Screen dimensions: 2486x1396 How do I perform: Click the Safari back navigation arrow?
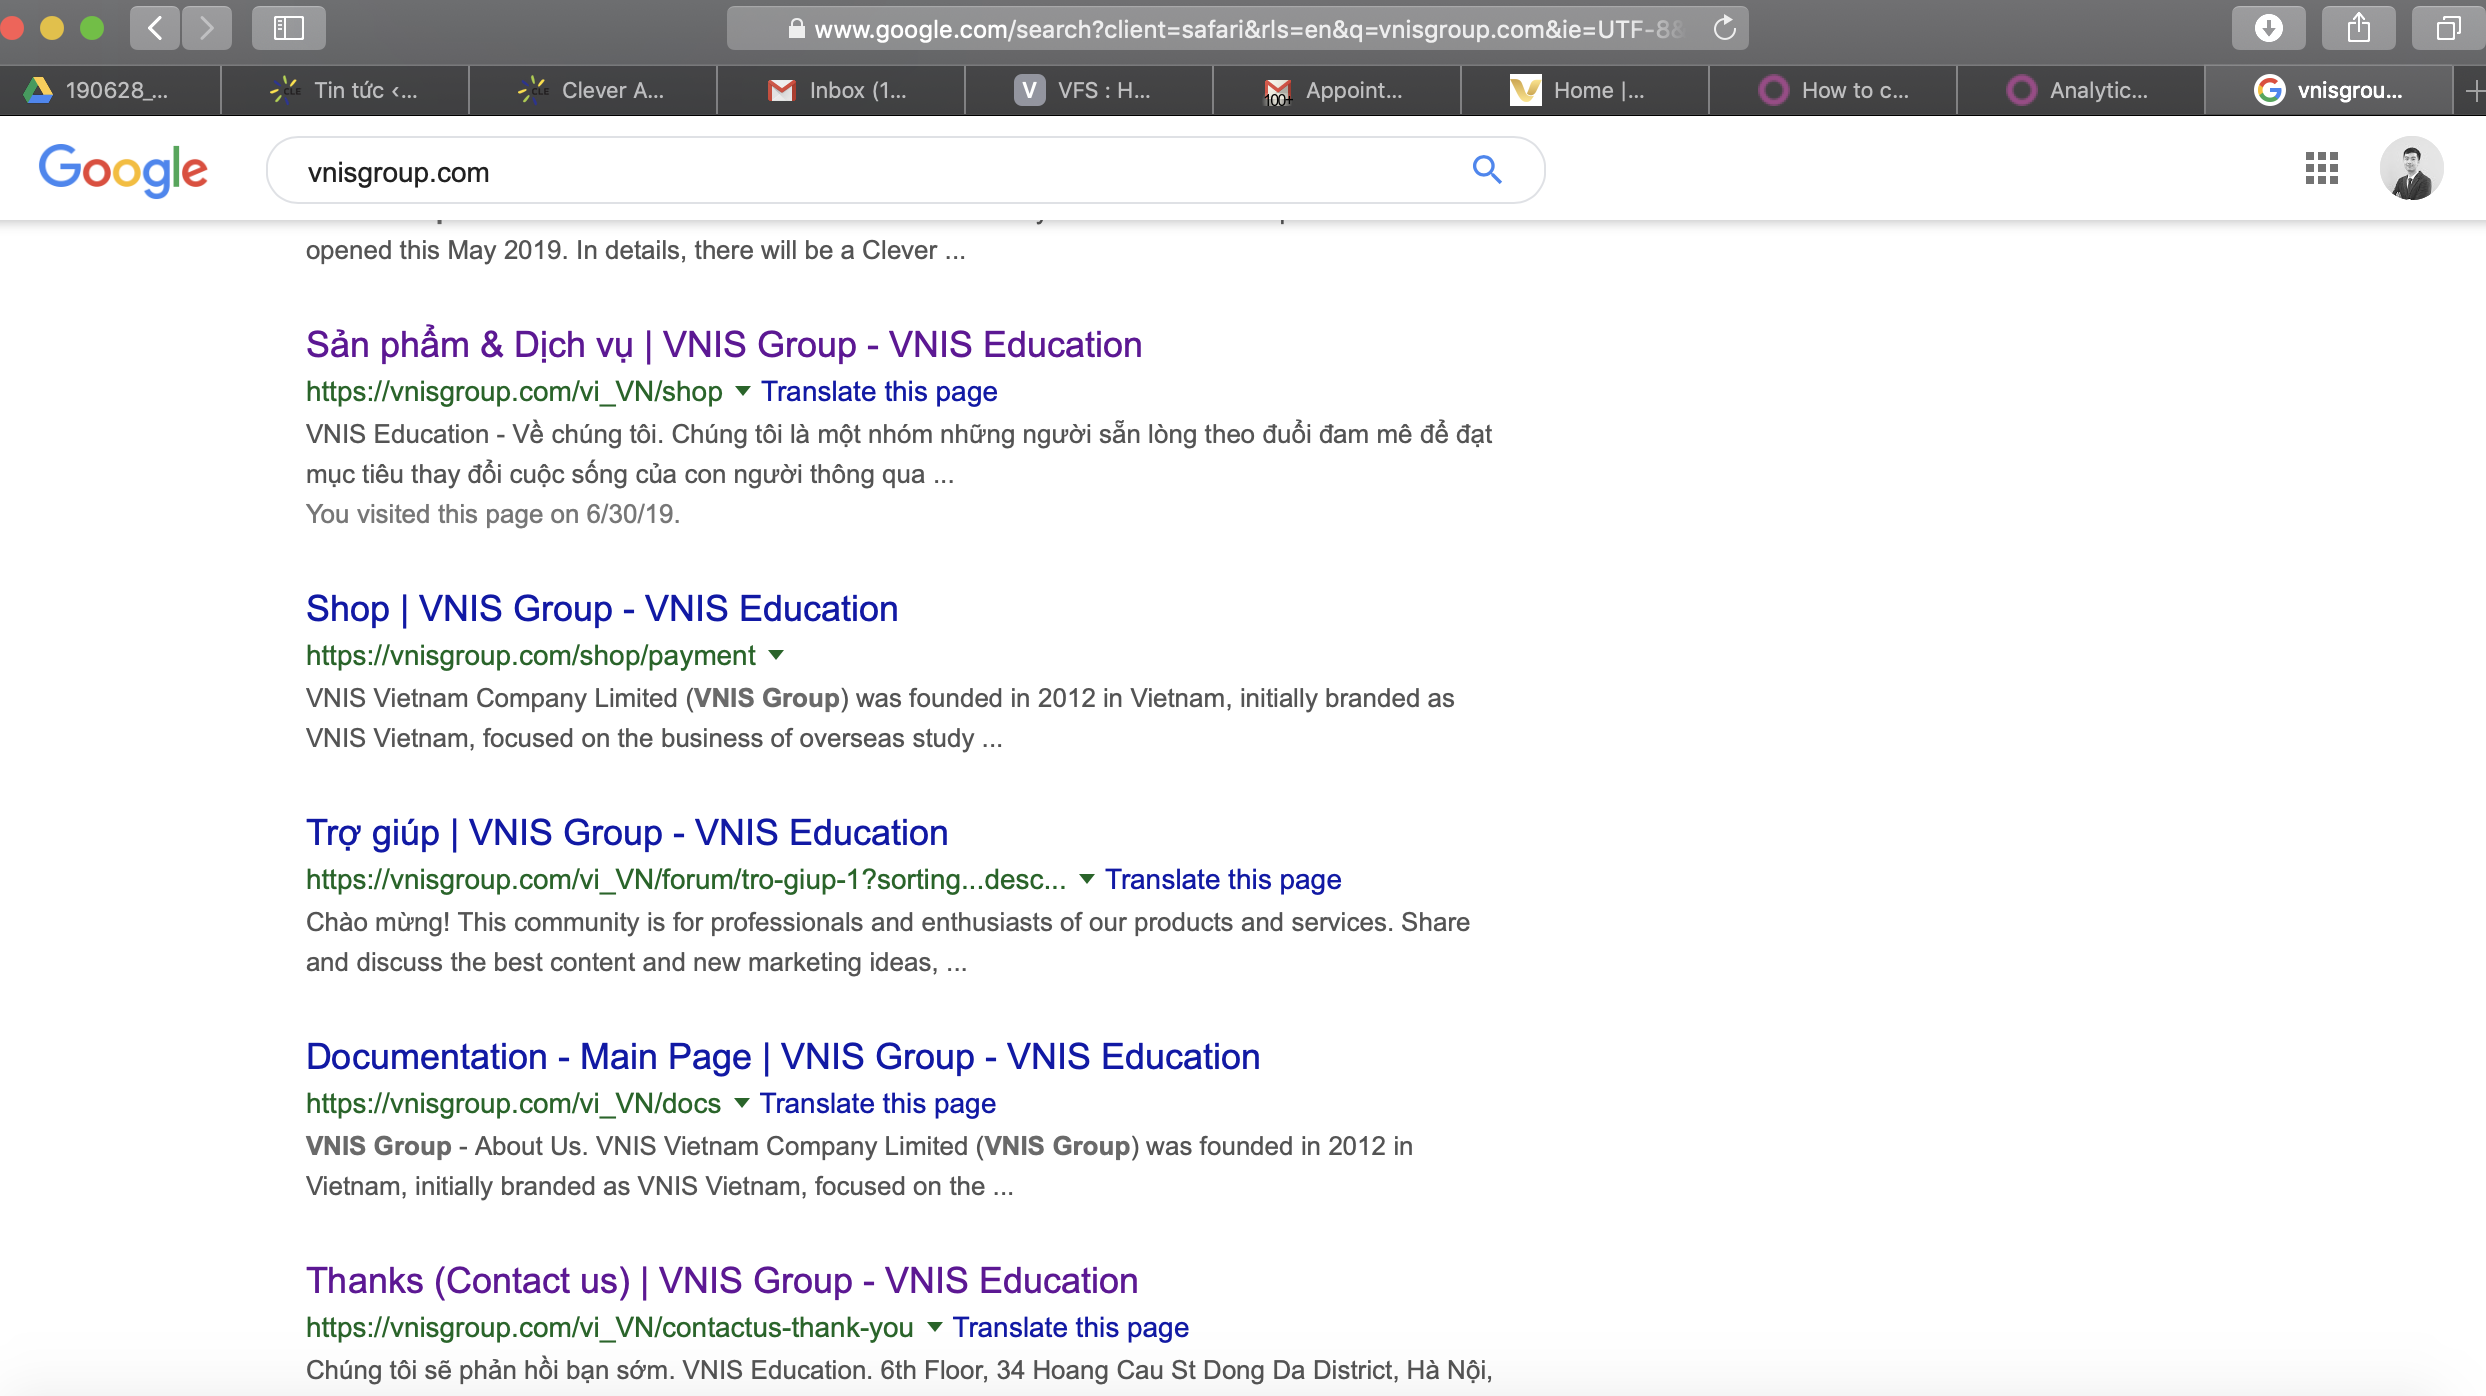(155, 28)
